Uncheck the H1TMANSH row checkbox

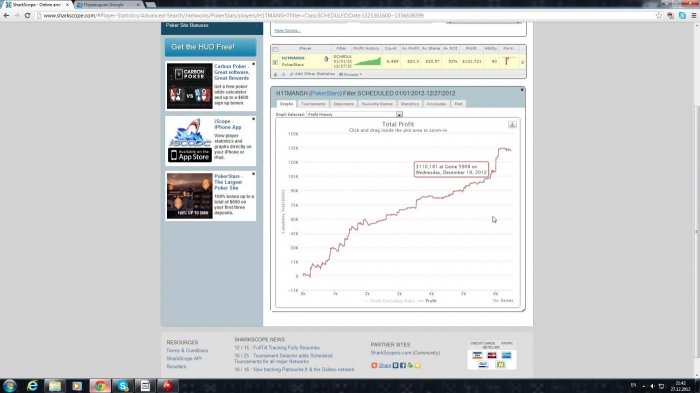tap(275, 62)
